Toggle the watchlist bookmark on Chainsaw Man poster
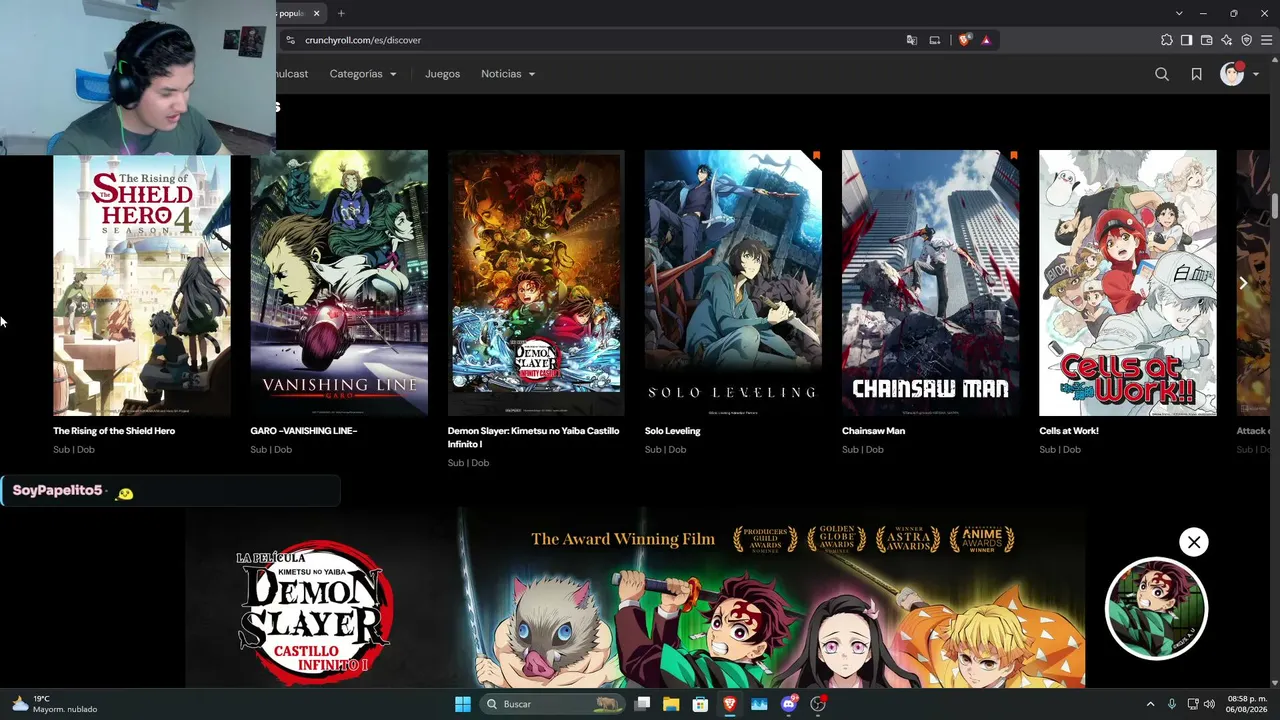Screen dimensions: 1280x720 point(1013,155)
